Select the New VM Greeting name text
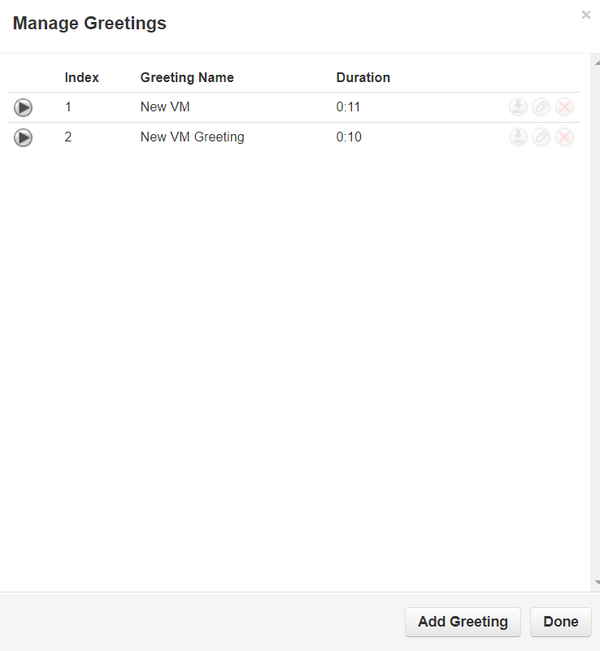 point(192,137)
